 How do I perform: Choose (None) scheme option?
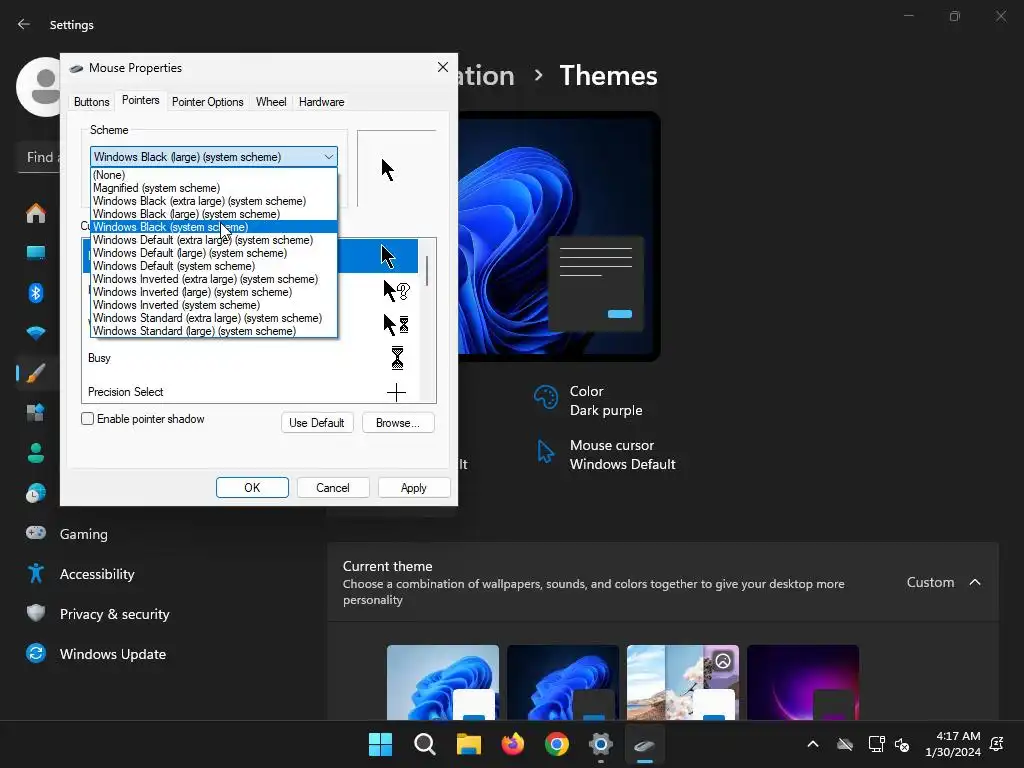pyautogui.click(x=214, y=175)
